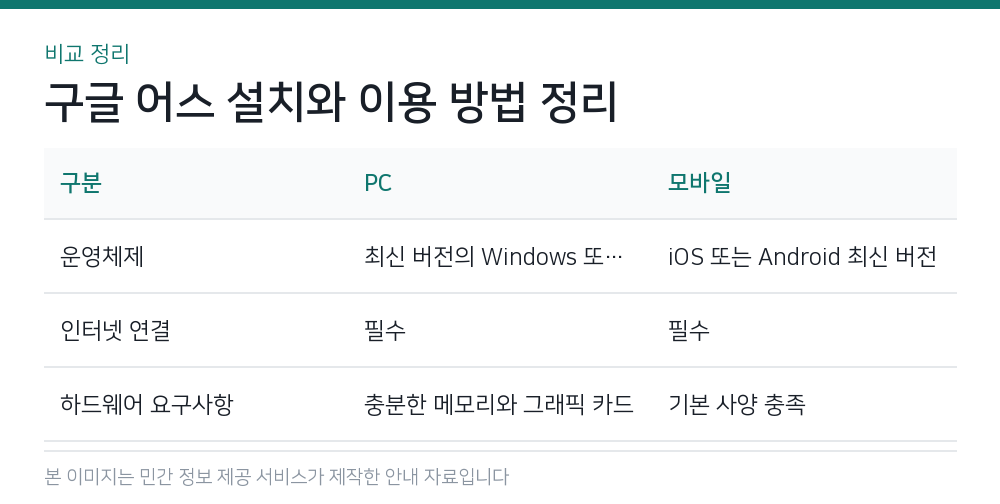Click the cell 'iOS 또는 Android 최신 버전'

click(802, 257)
